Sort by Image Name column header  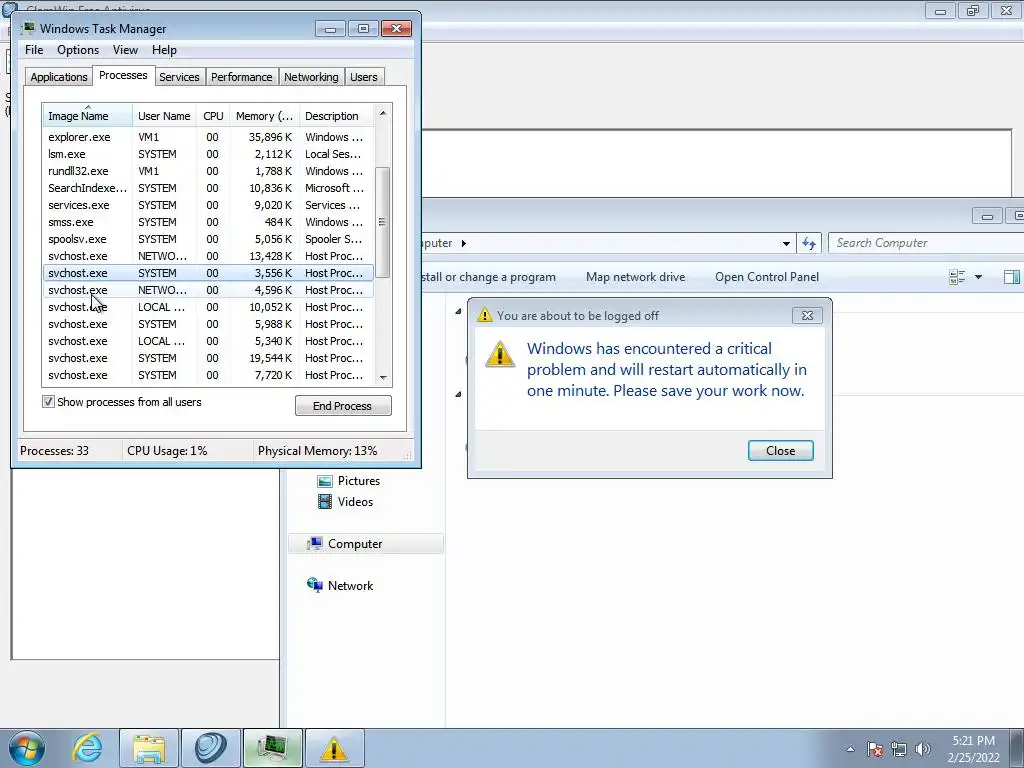[x=88, y=116]
